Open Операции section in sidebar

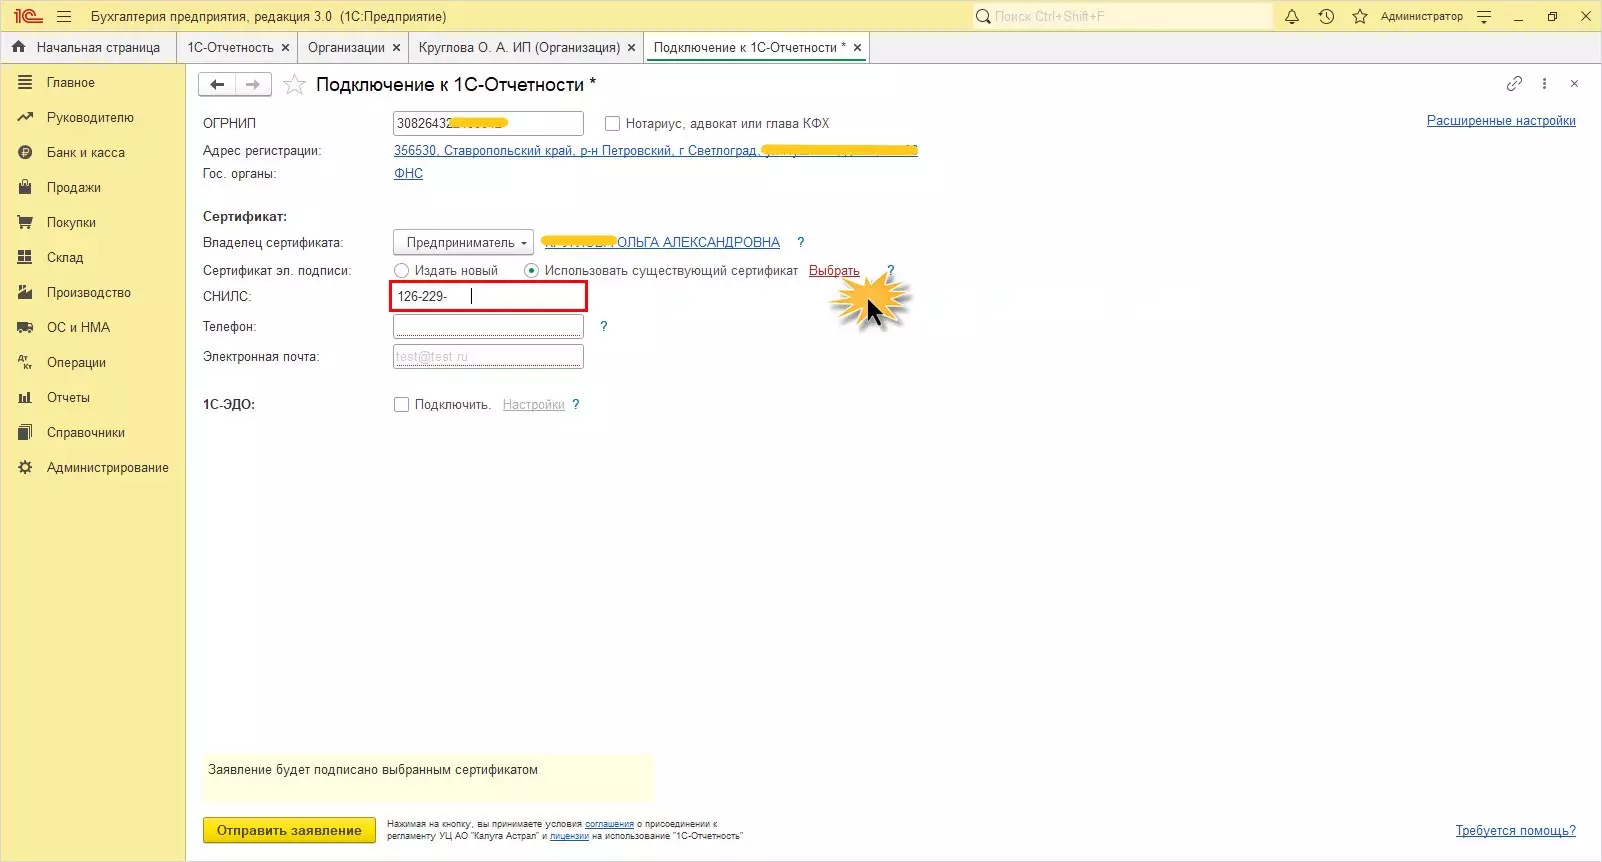pos(76,363)
